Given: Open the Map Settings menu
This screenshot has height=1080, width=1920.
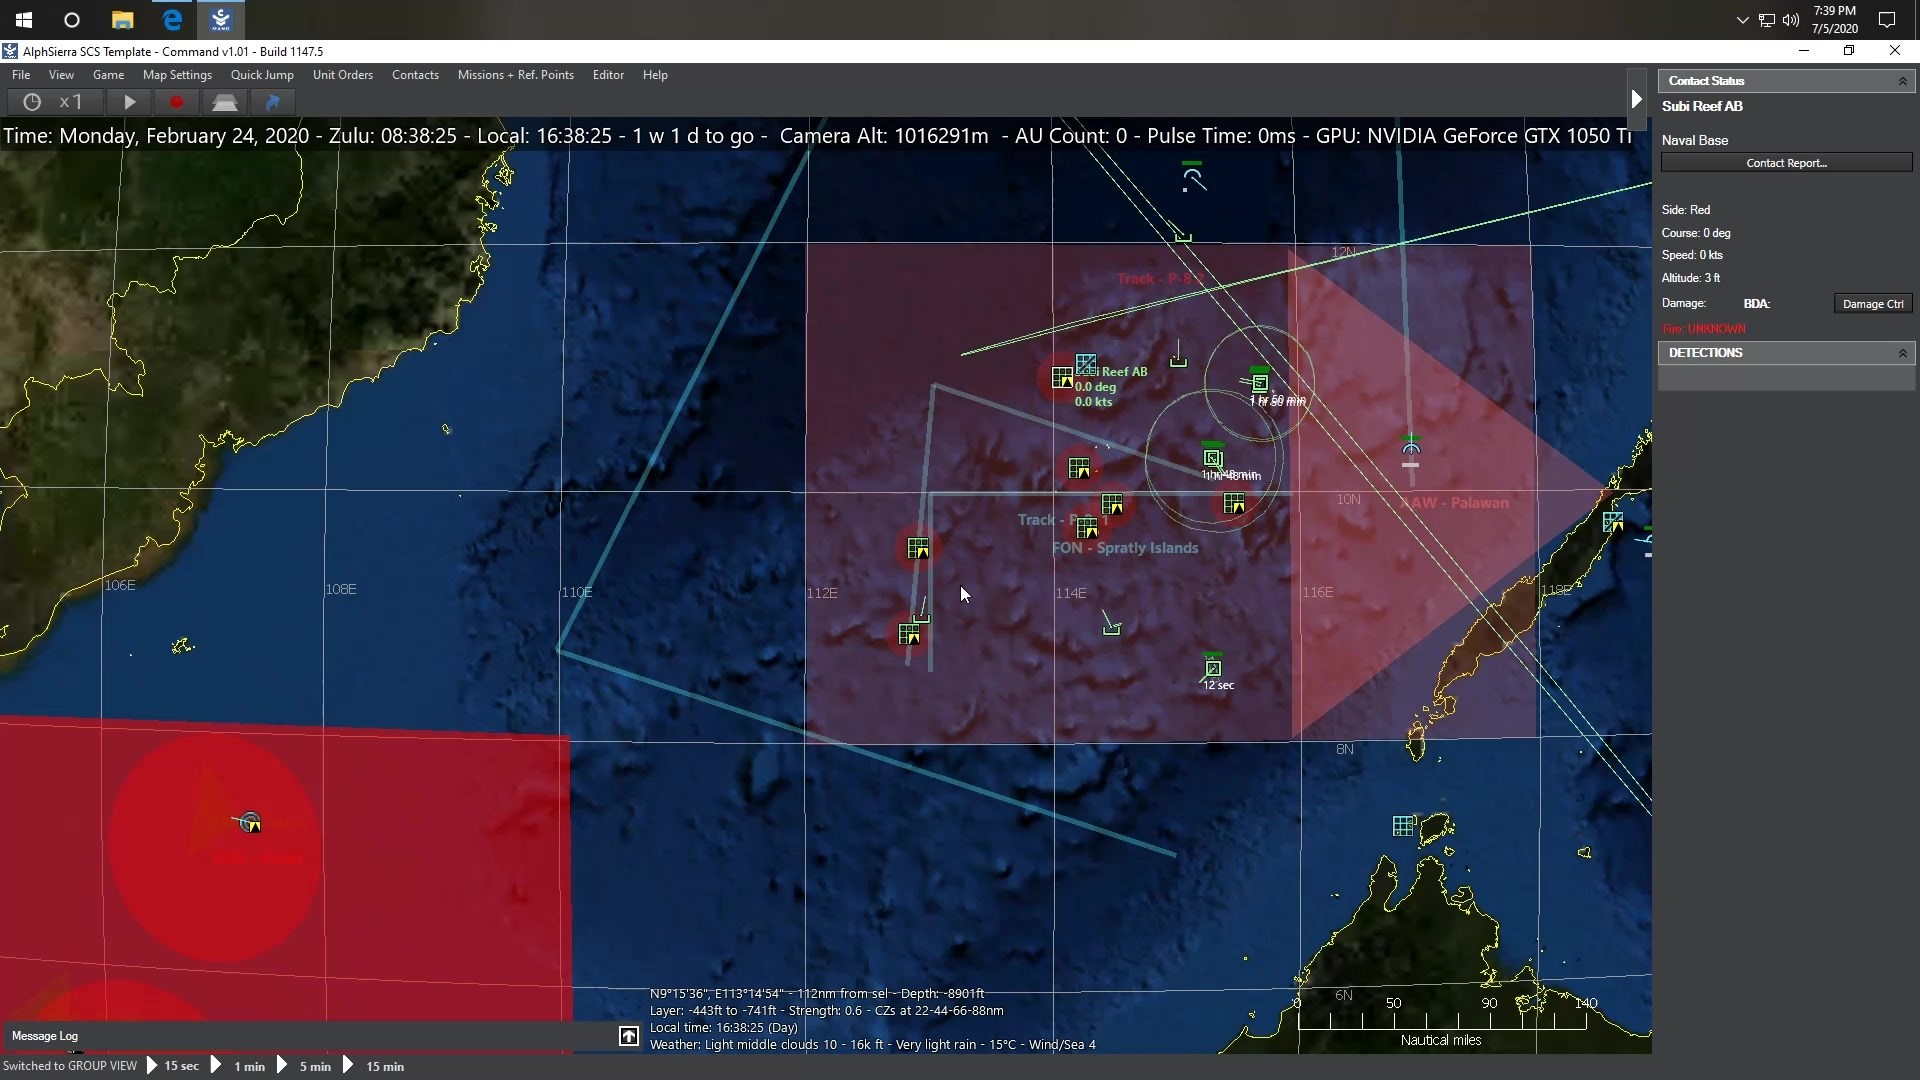Looking at the screenshot, I should coord(177,75).
